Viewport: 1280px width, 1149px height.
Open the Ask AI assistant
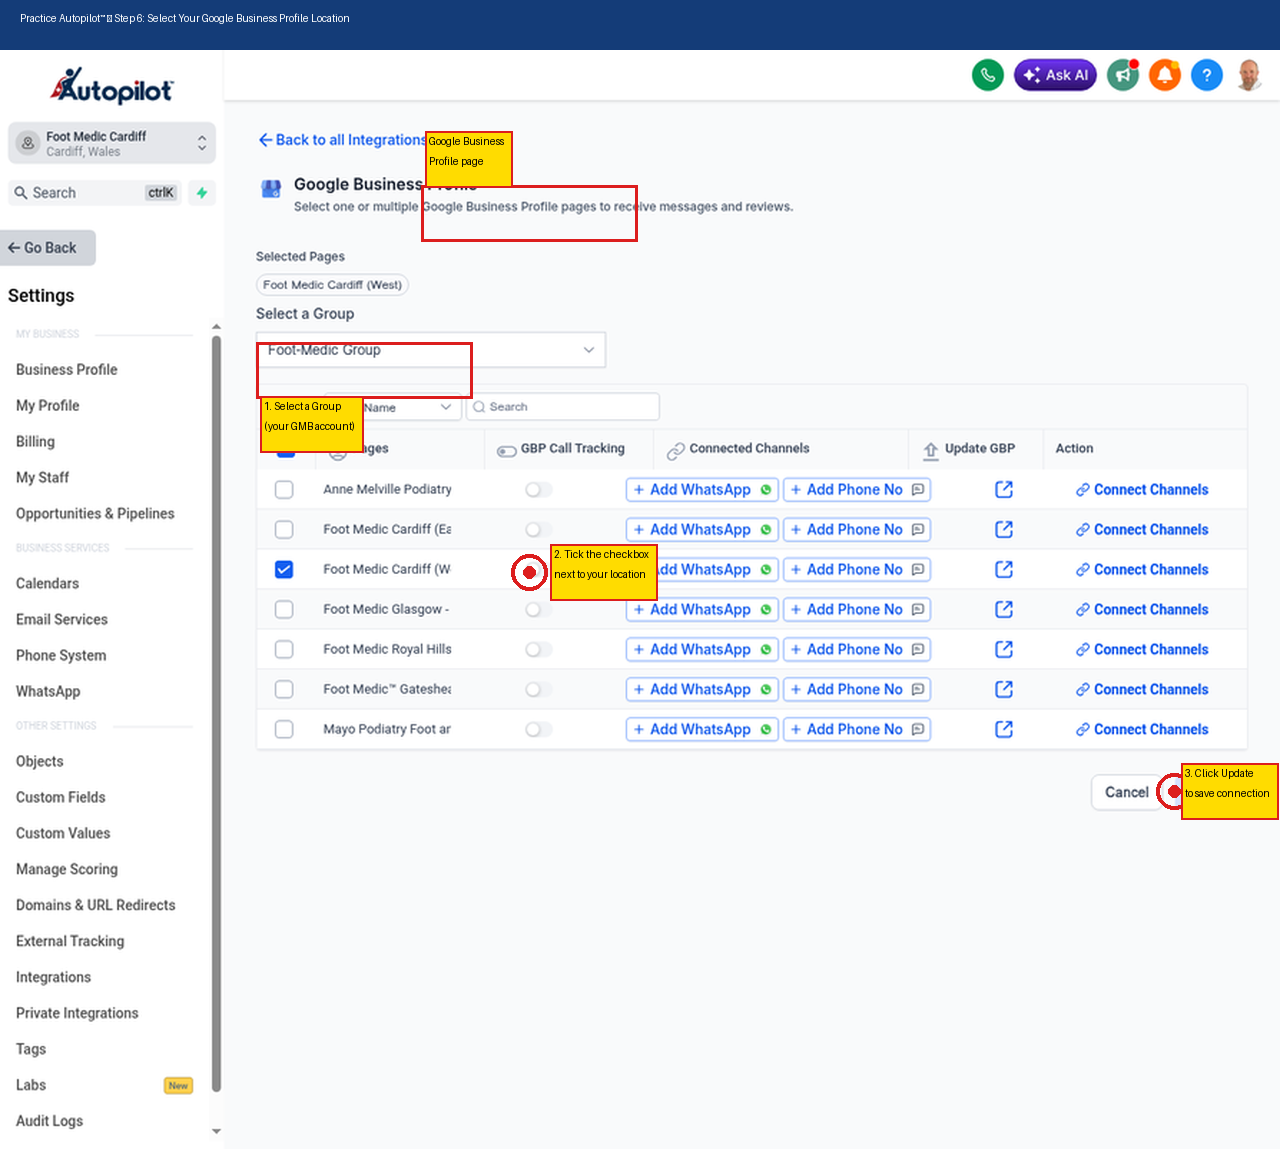click(1056, 75)
